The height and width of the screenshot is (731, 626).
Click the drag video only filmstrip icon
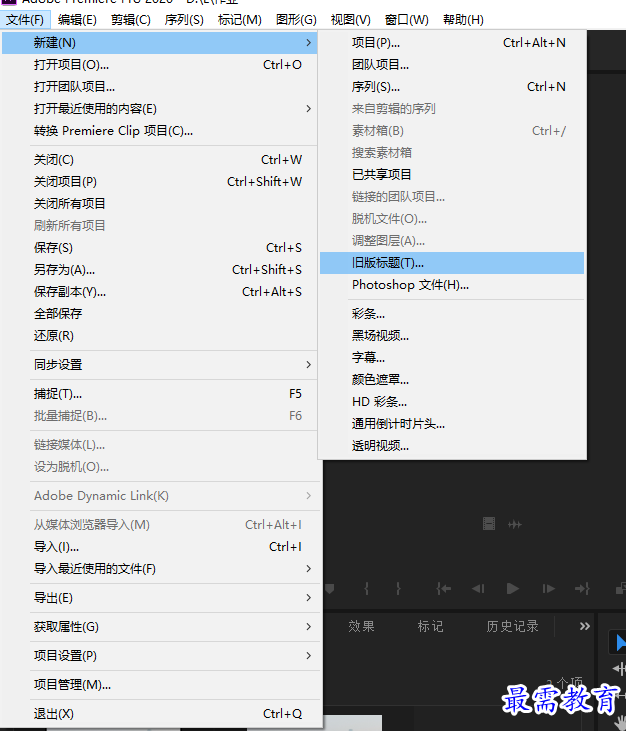tap(488, 524)
